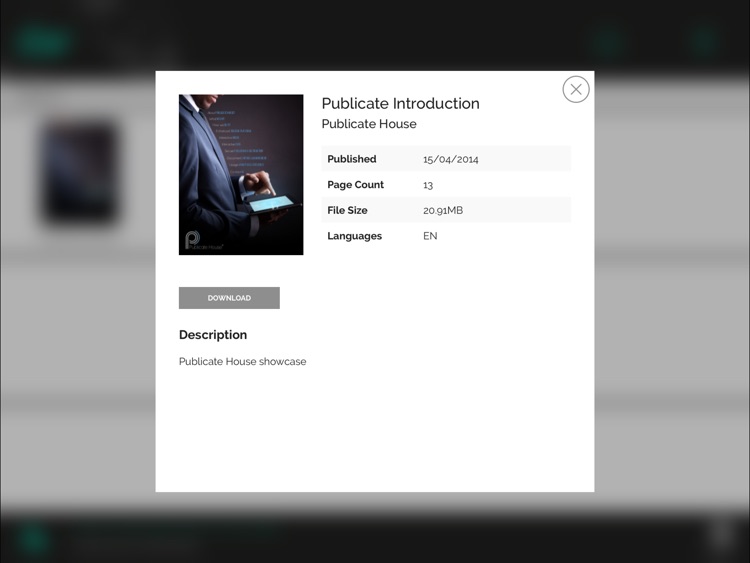The width and height of the screenshot is (750, 563).
Task: Click the blurred publication thumbnail behind dialog
Action: [80, 173]
